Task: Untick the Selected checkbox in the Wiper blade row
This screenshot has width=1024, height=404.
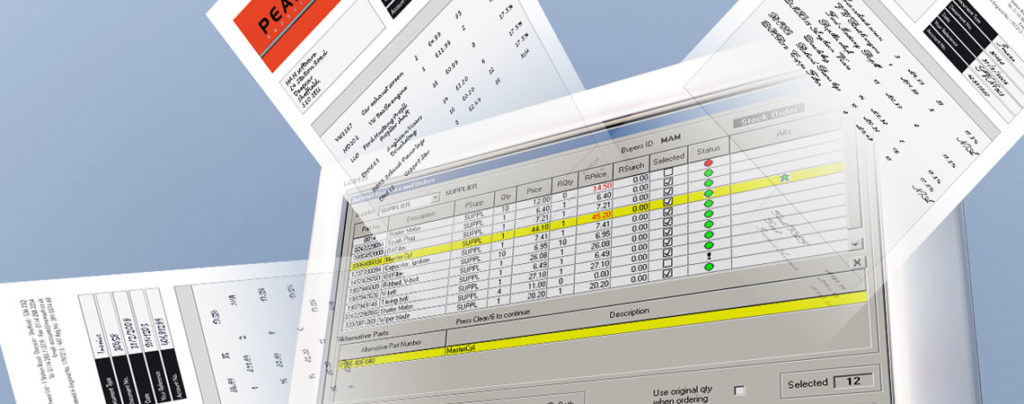Action: coord(668,272)
